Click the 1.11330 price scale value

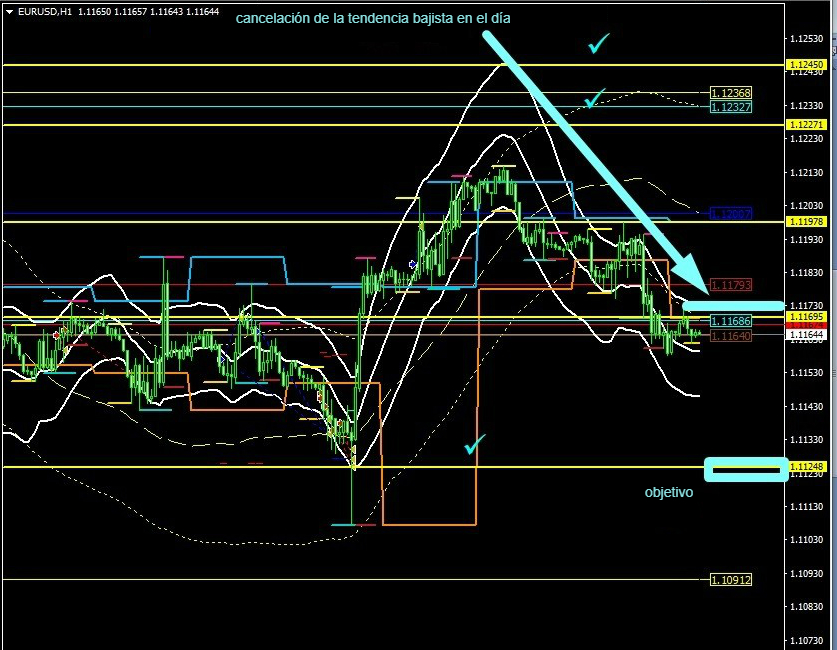(x=806, y=440)
